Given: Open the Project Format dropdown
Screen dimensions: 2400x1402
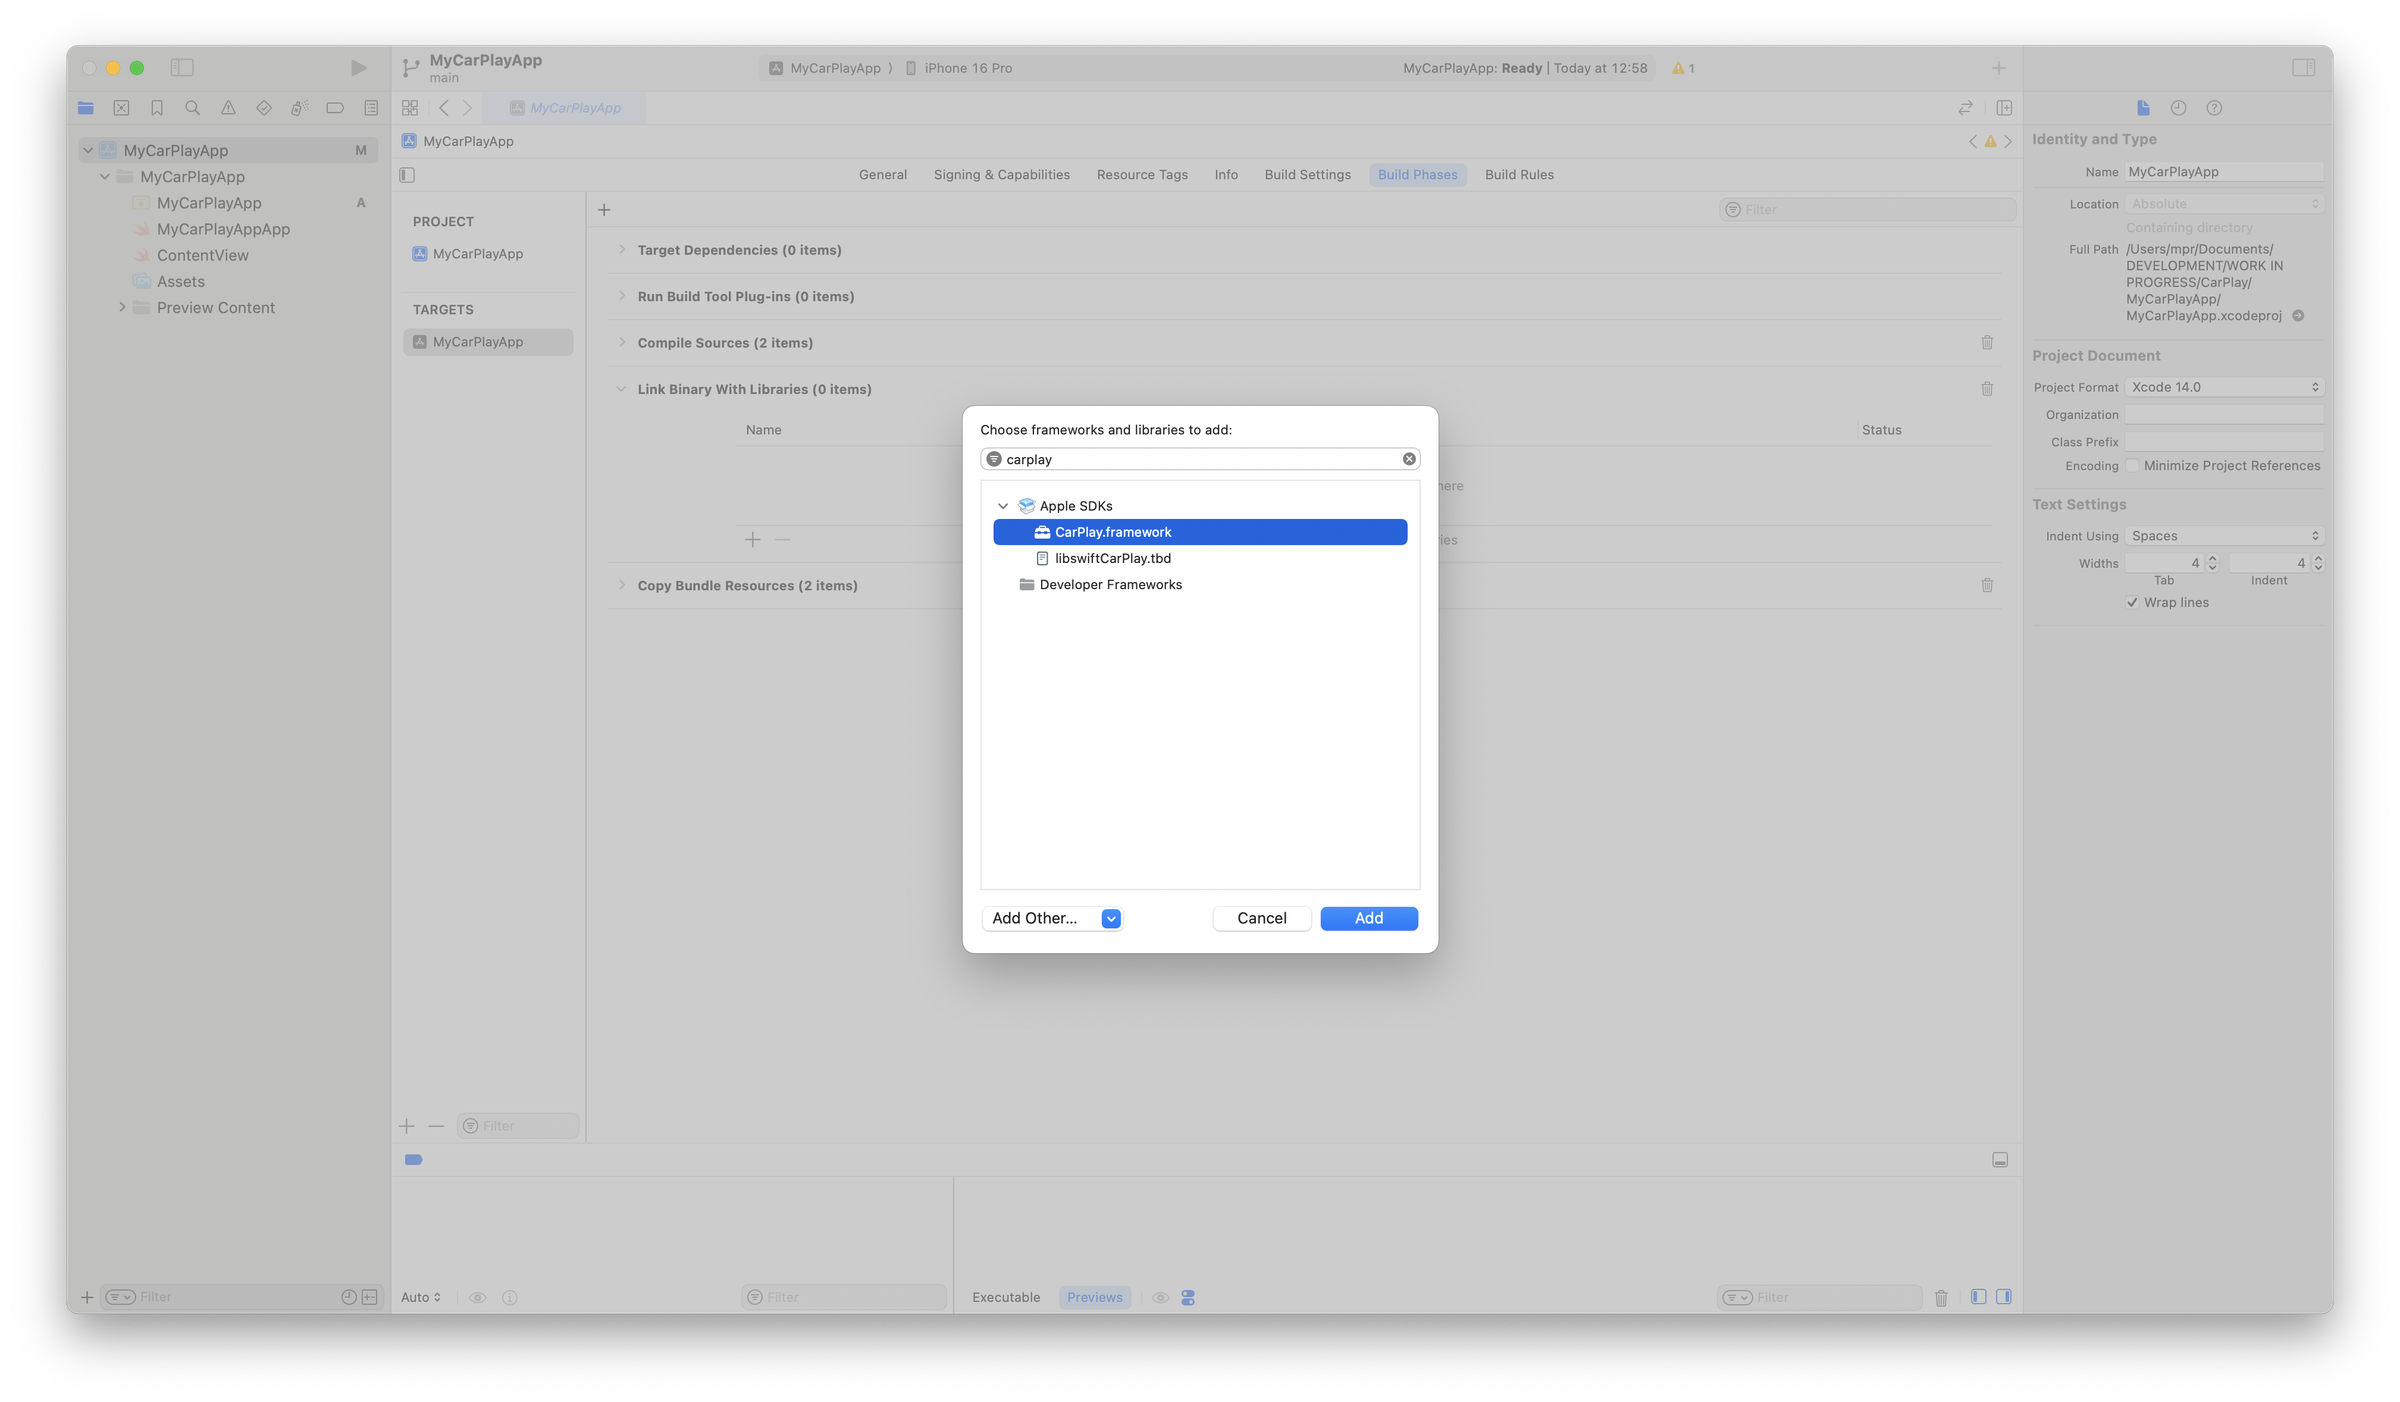Looking at the screenshot, I should pos(2222,387).
